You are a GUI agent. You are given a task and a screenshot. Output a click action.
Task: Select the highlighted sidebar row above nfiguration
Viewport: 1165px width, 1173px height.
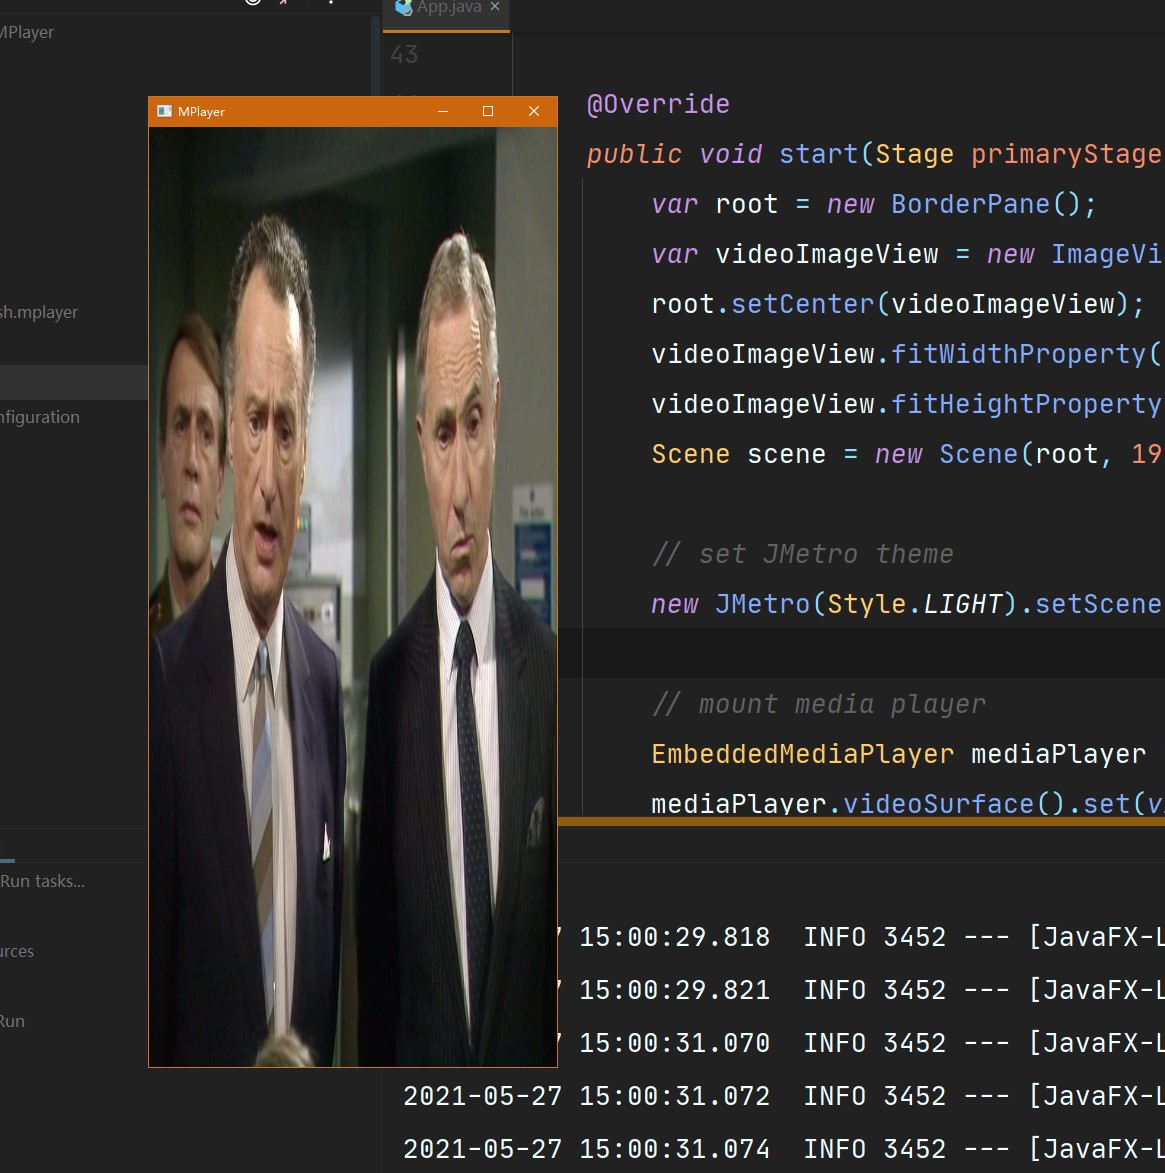click(x=73, y=382)
